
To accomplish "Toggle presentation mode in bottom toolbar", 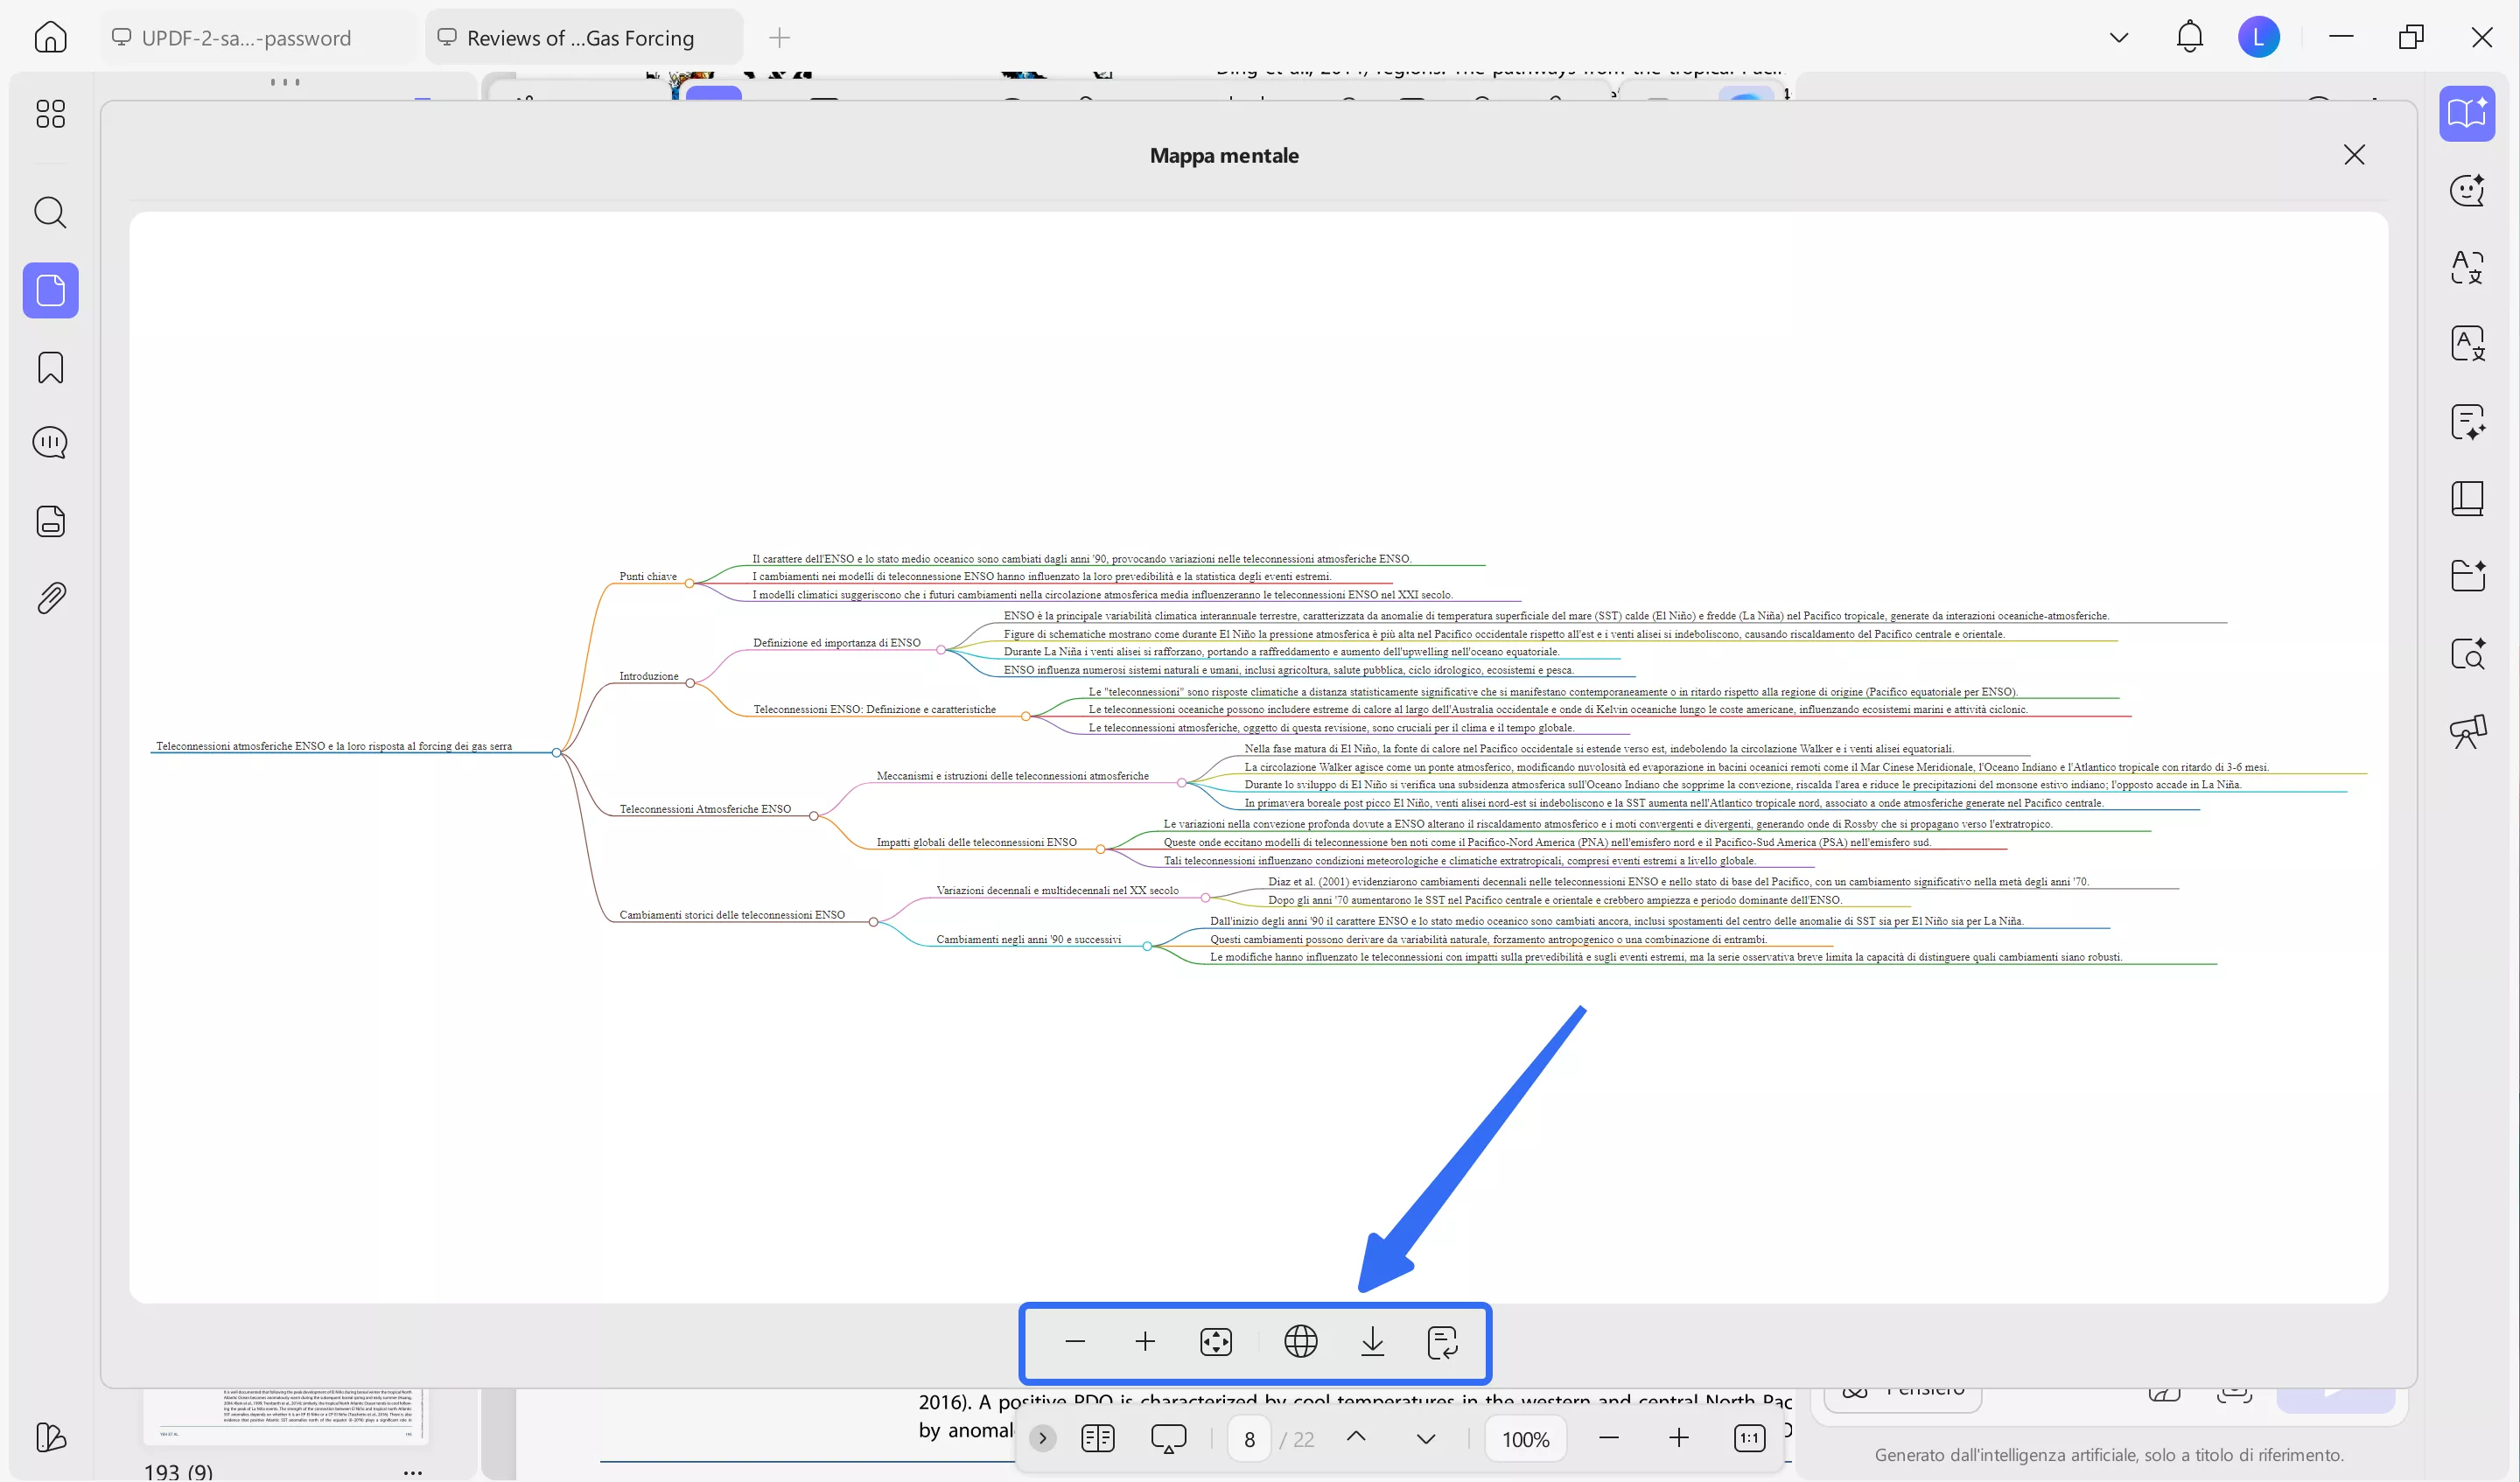I will tap(1168, 1438).
